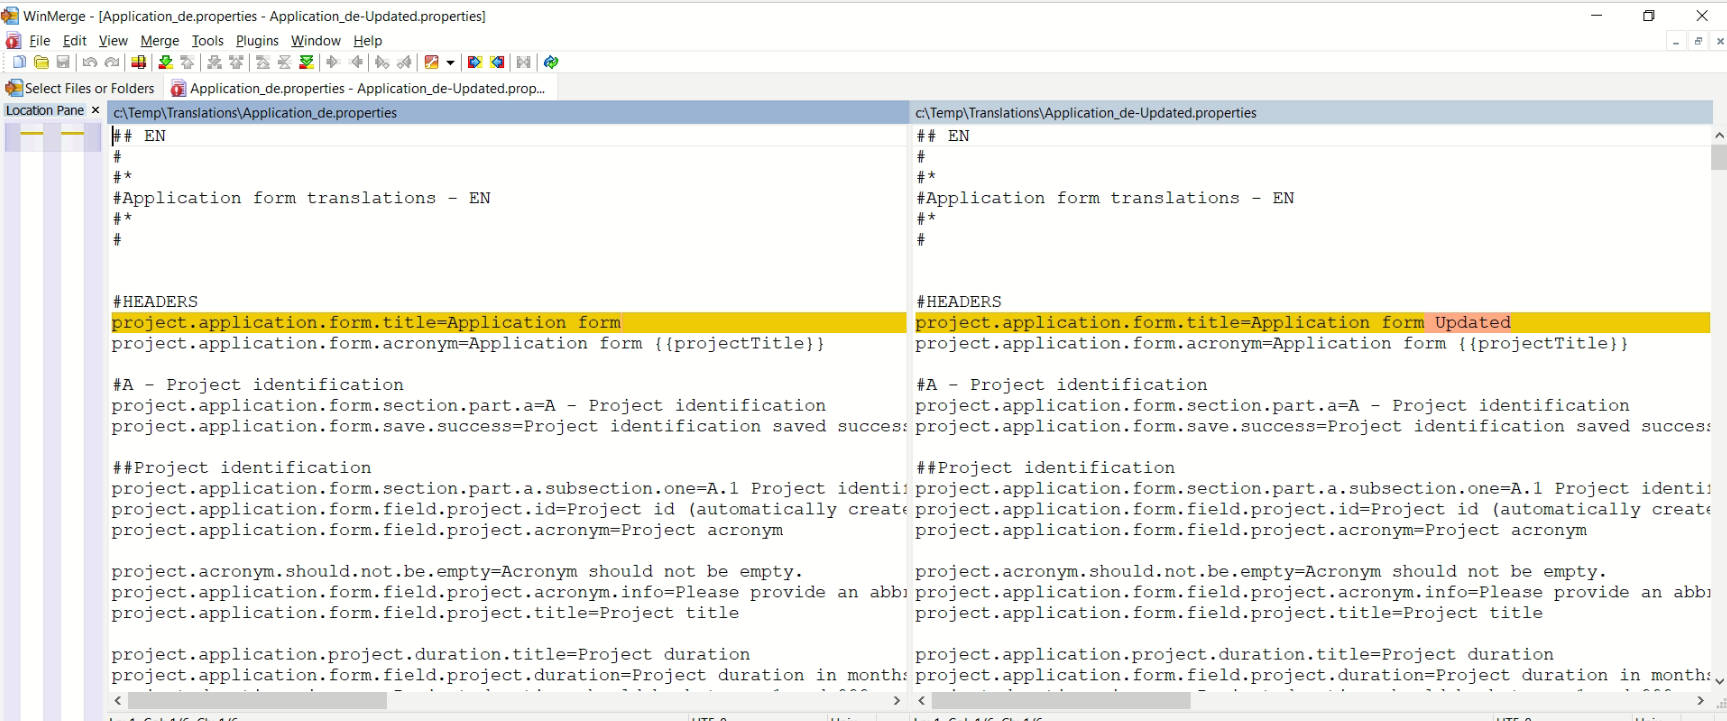The height and width of the screenshot is (721, 1727).
Task: Click the Select Line Difference icon
Action: 138,62
